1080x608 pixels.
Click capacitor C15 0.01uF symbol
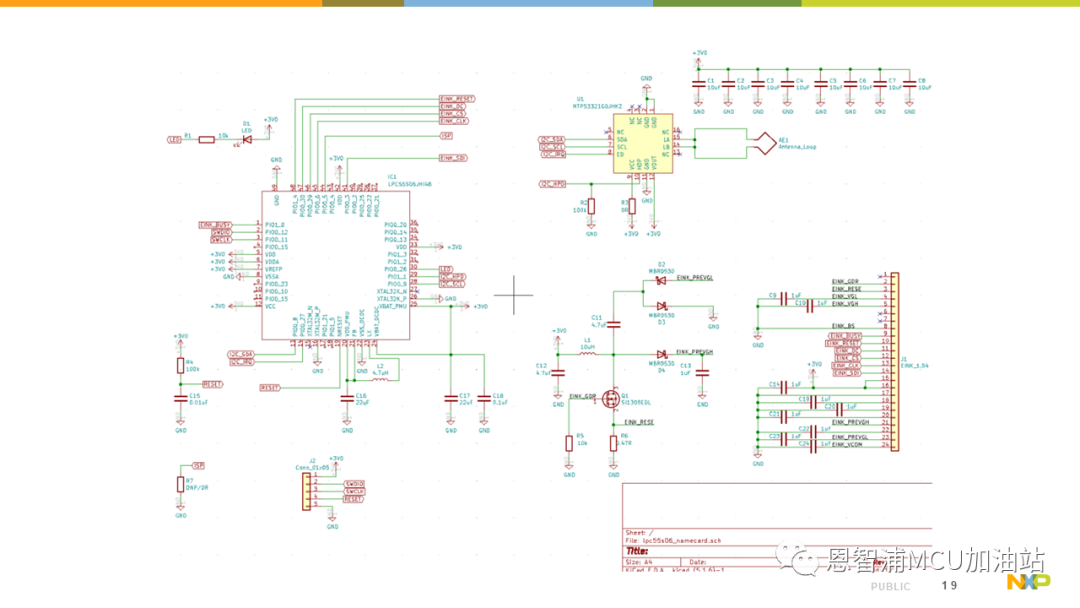[180, 399]
